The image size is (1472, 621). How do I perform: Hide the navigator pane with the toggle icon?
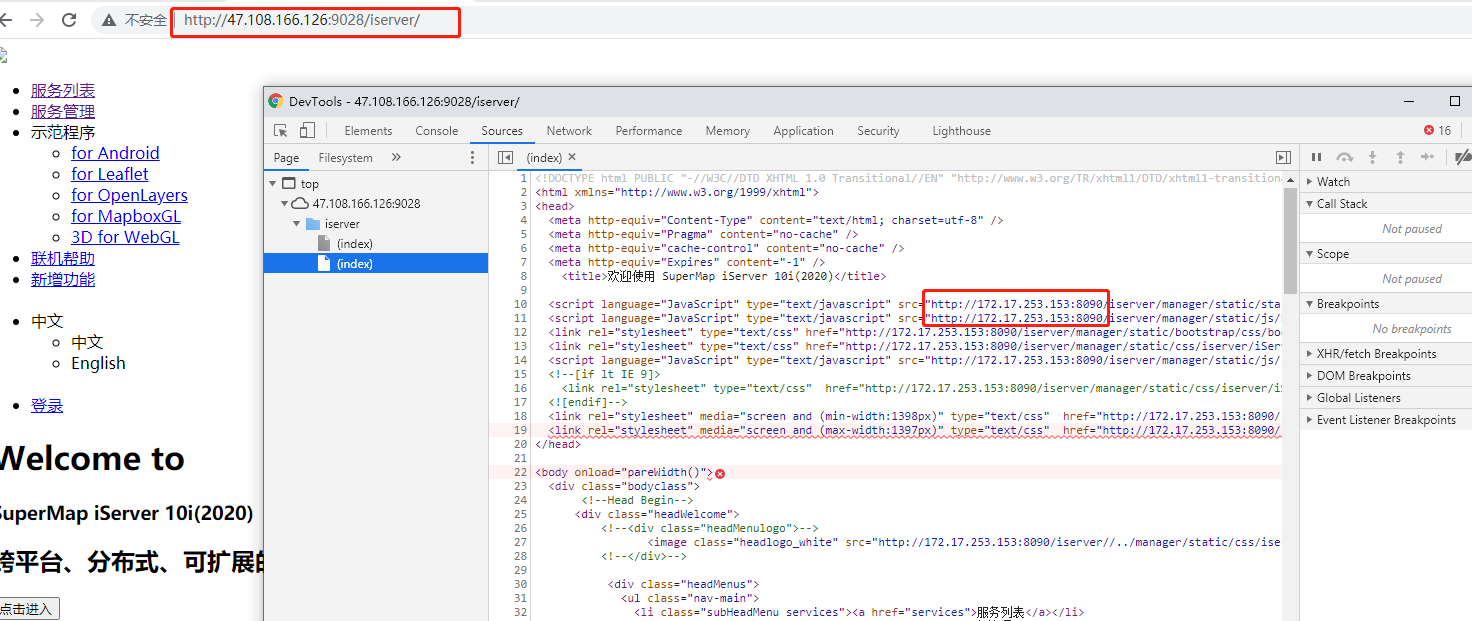pyautogui.click(x=505, y=157)
